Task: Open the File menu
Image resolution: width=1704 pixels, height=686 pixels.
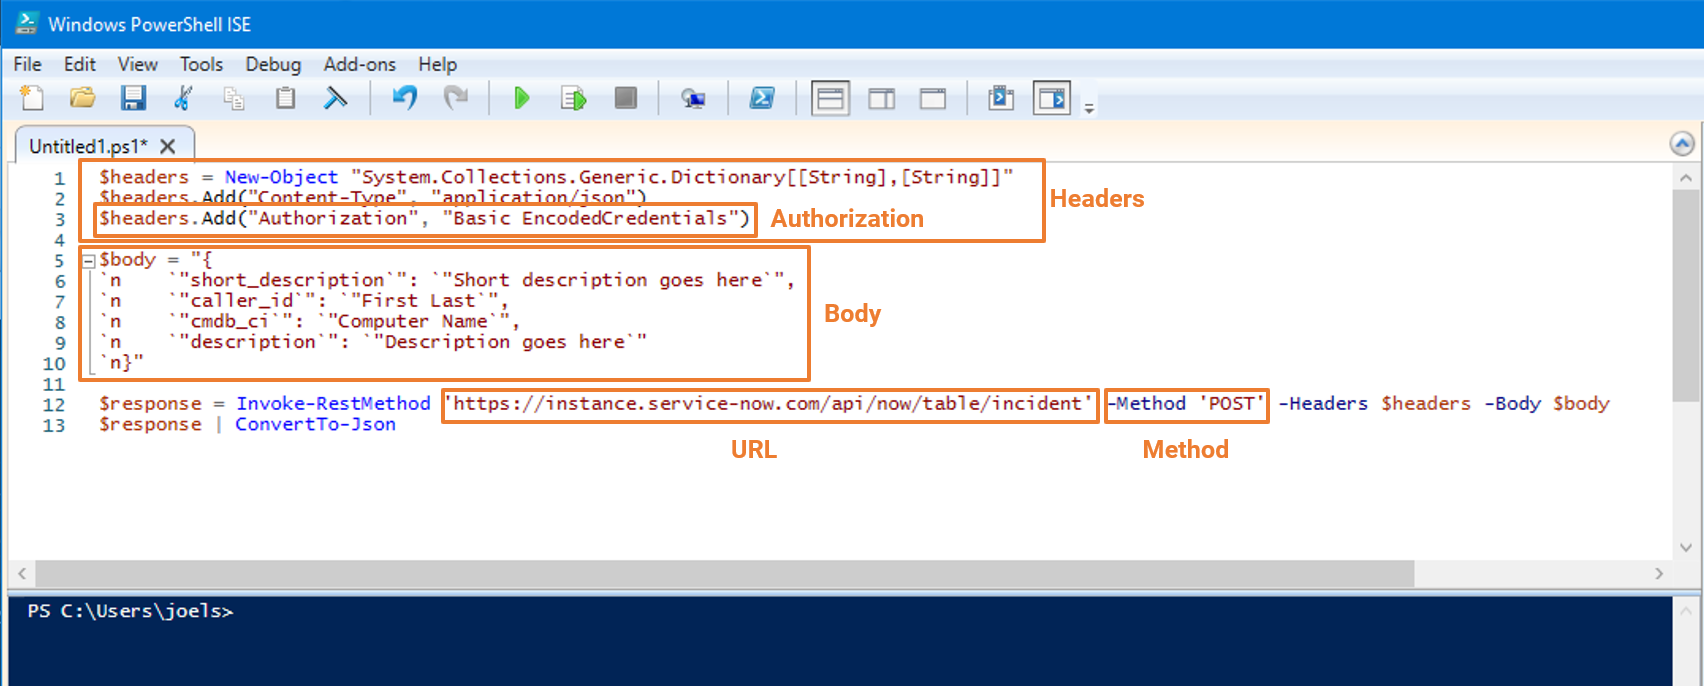Action: [x=27, y=64]
